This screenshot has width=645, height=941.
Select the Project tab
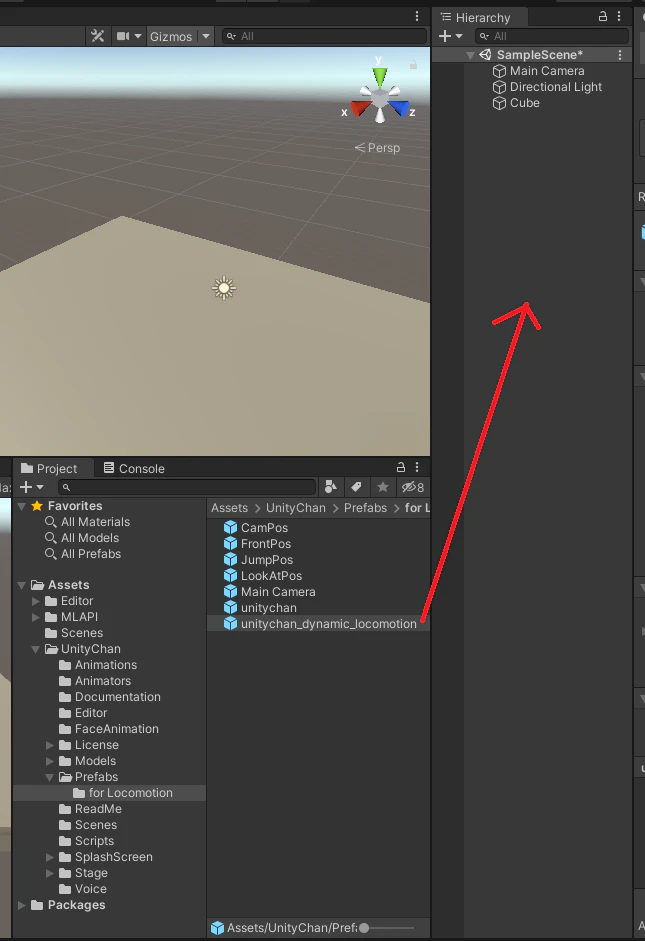[x=49, y=468]
